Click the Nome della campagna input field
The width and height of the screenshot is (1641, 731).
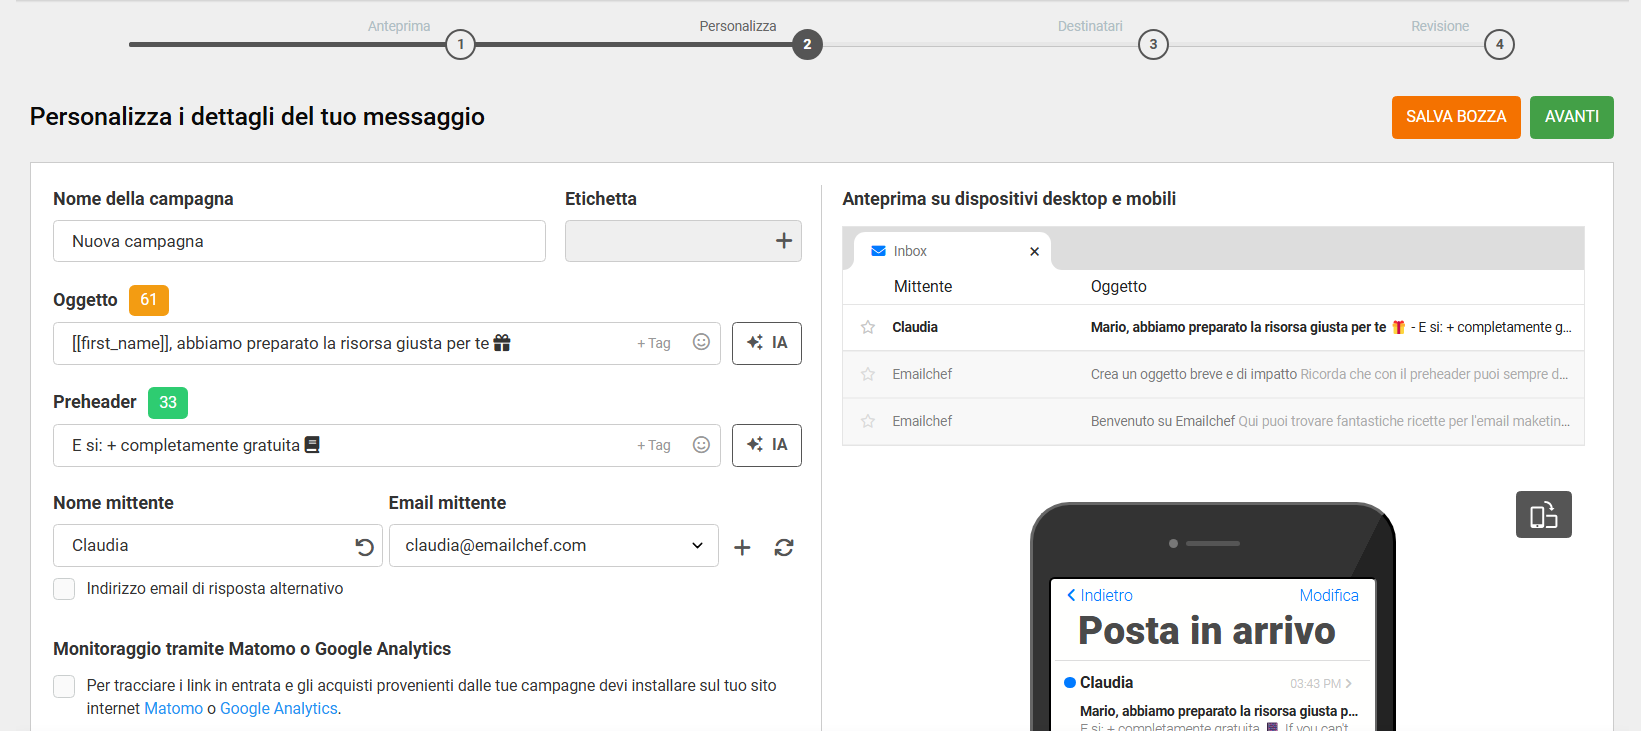coord(299,241)
